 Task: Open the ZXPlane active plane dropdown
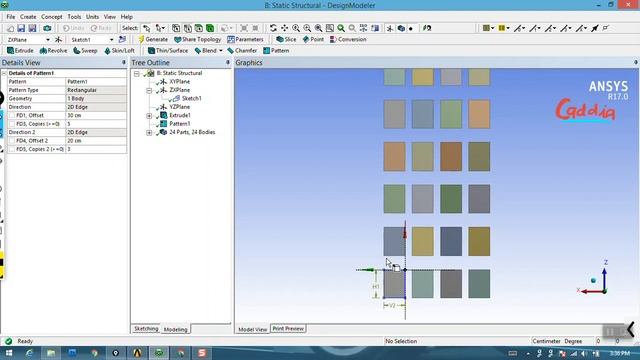click(48, 40)
